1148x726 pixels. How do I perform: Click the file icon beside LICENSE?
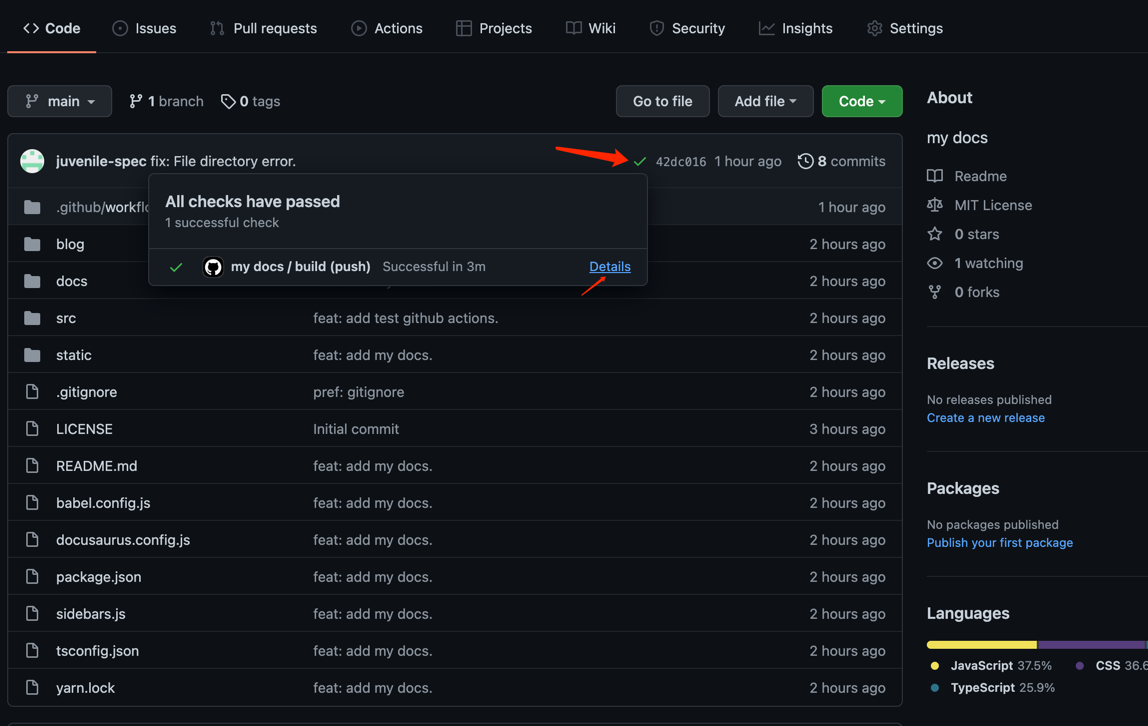[32, 429]
